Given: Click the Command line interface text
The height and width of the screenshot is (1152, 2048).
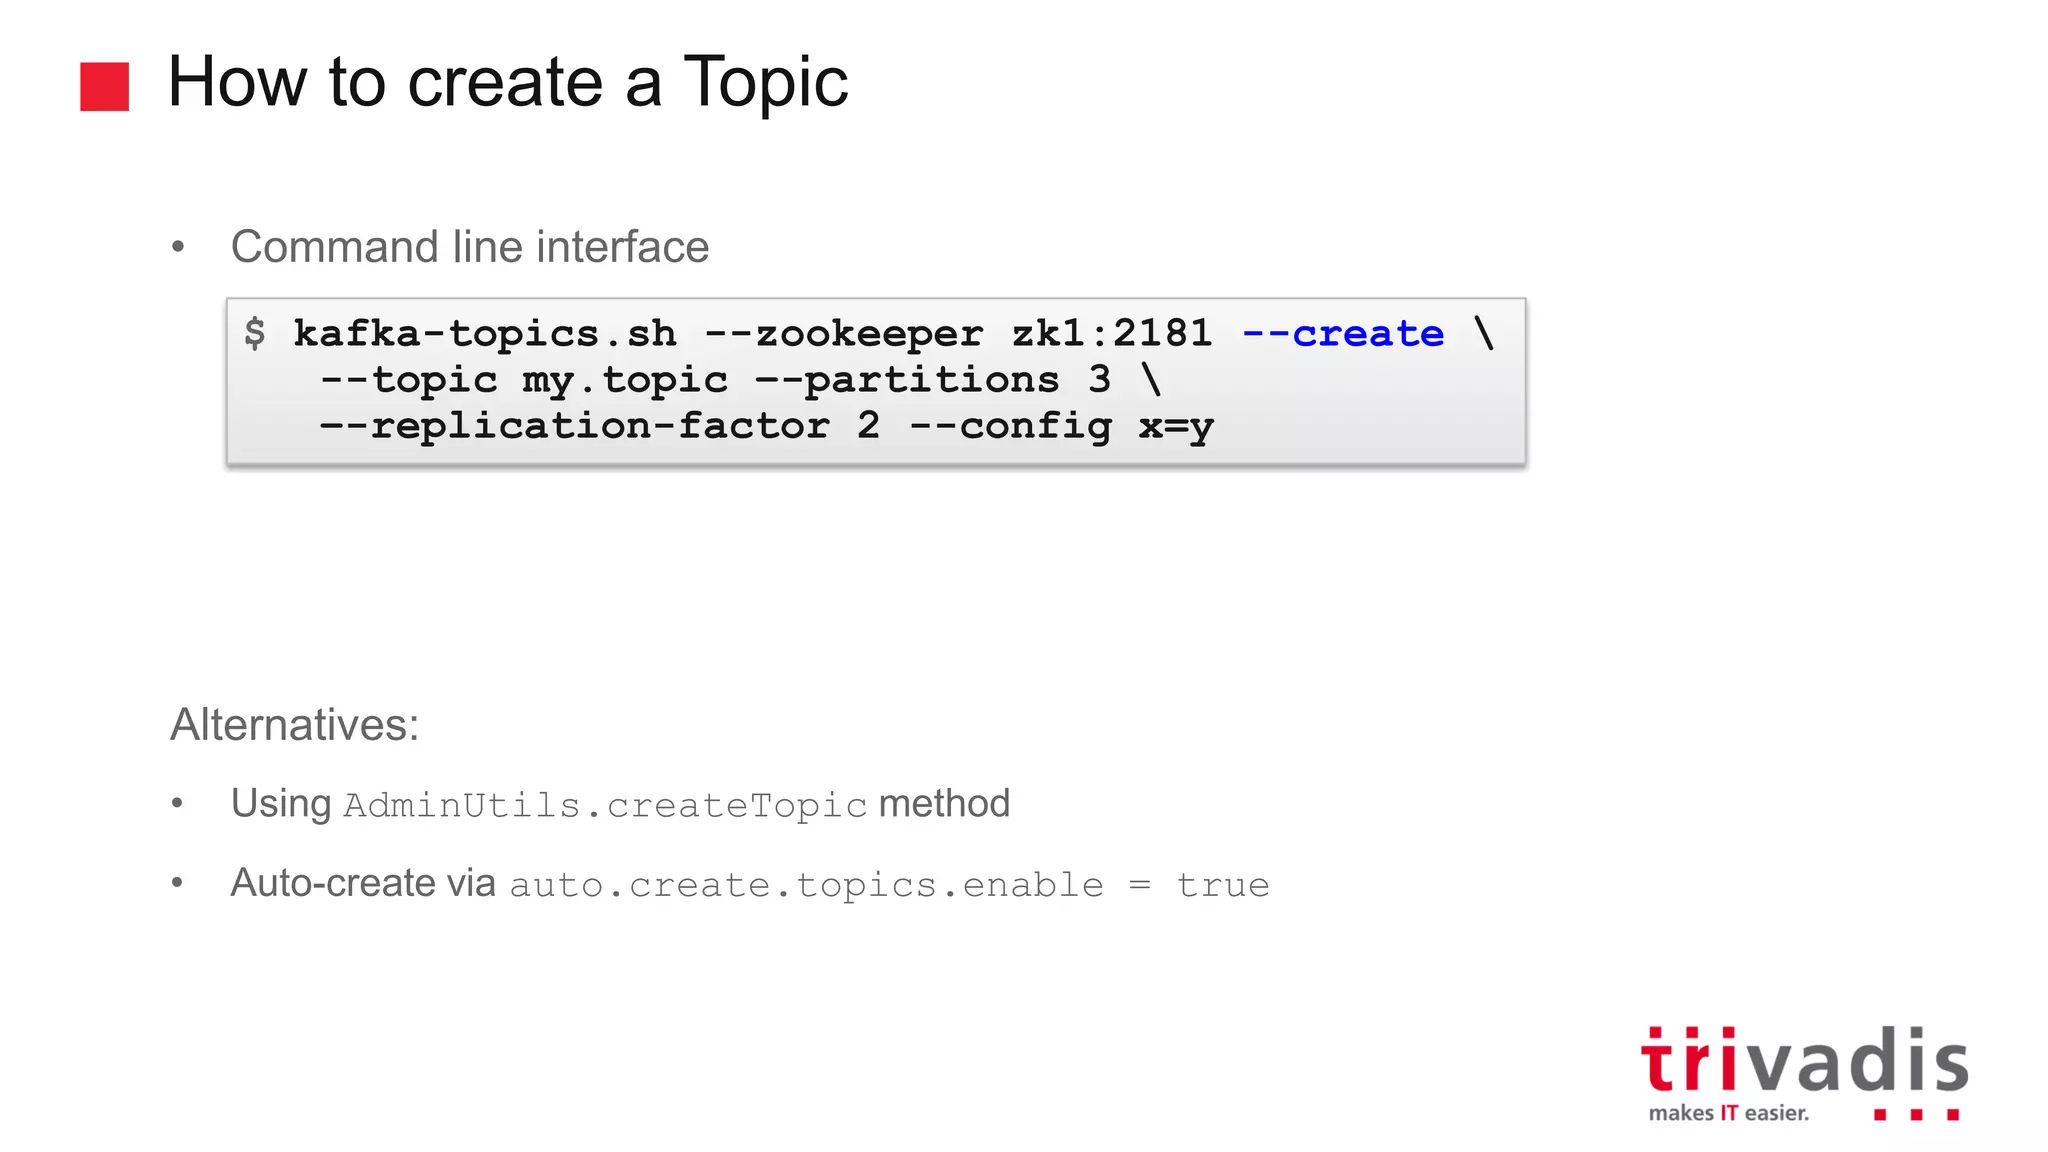Looking at the screenshot, I should (x=470, y=247).
